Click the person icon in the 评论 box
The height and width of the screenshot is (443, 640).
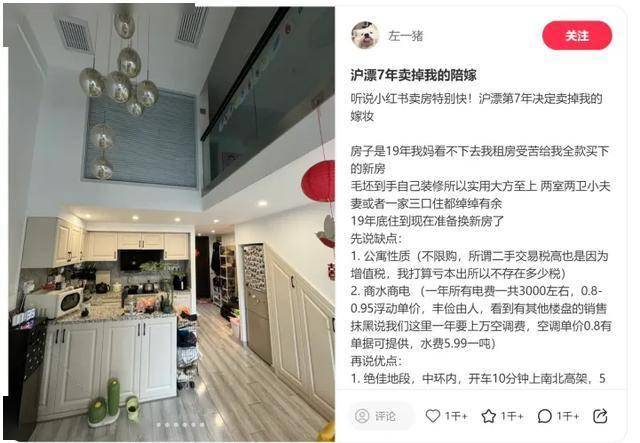click(362, 416)
